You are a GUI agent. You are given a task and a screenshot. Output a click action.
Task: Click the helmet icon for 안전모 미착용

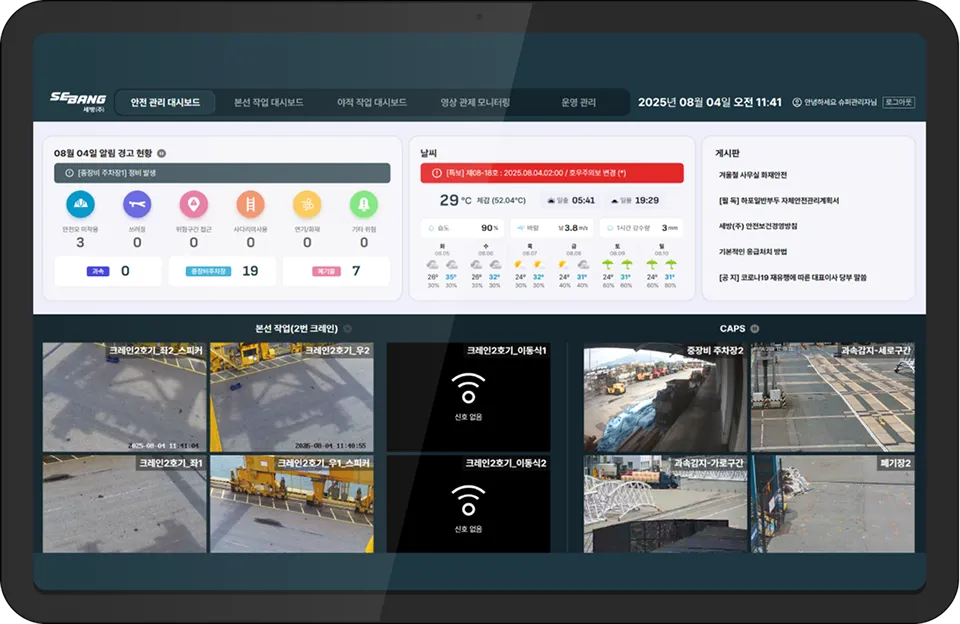tap(80, 205)
